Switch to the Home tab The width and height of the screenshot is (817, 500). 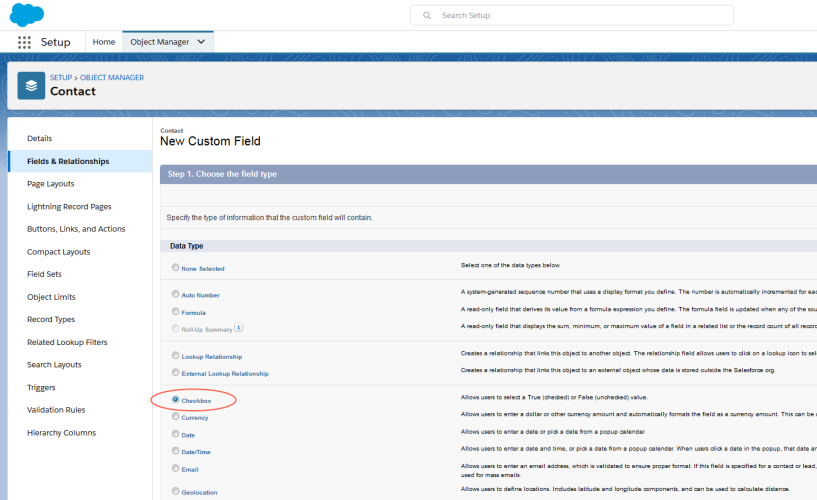click(103, 42)
